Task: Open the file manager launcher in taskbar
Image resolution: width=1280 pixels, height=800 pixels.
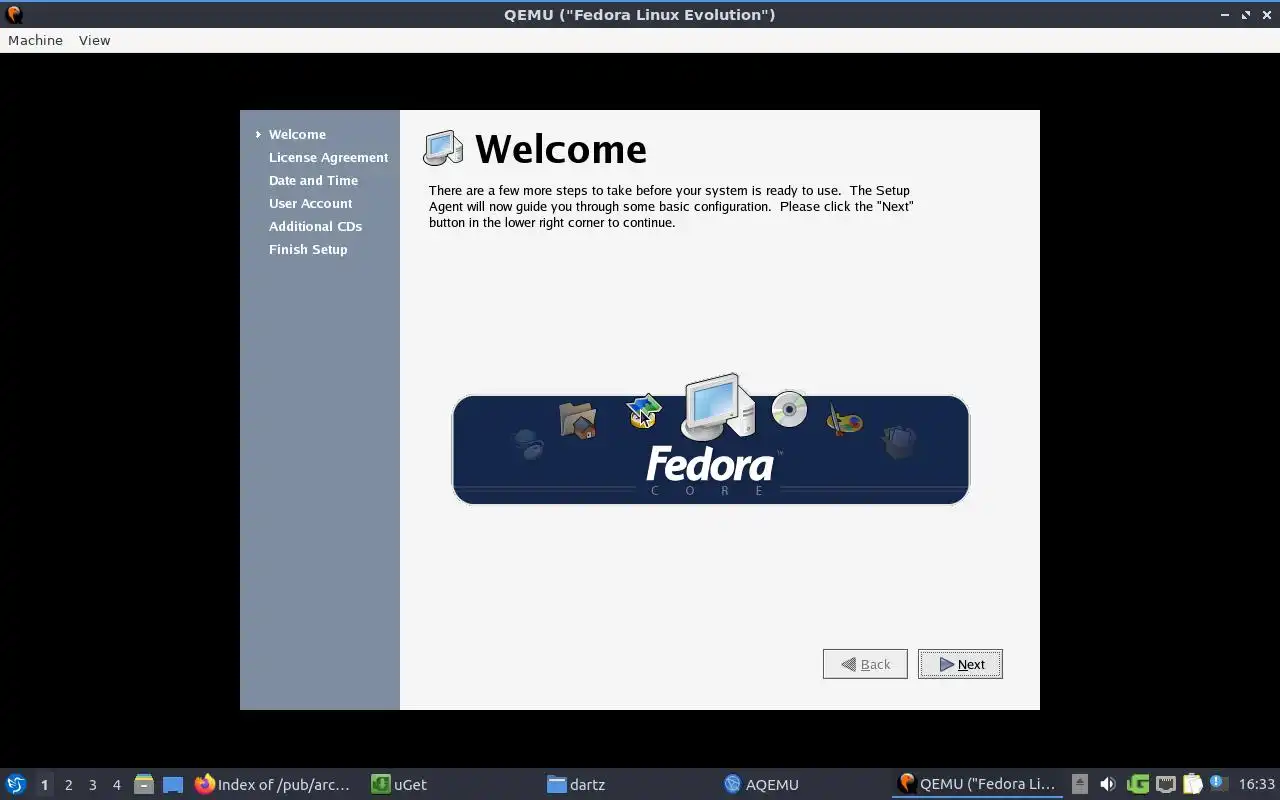Action: (x=144, y=784)
